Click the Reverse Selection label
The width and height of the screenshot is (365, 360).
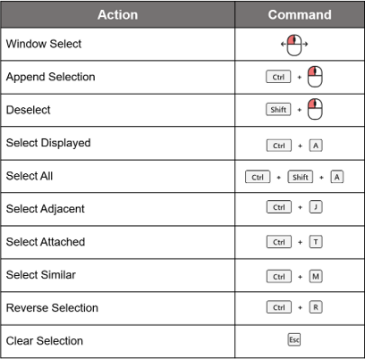[x=52, y=308]
